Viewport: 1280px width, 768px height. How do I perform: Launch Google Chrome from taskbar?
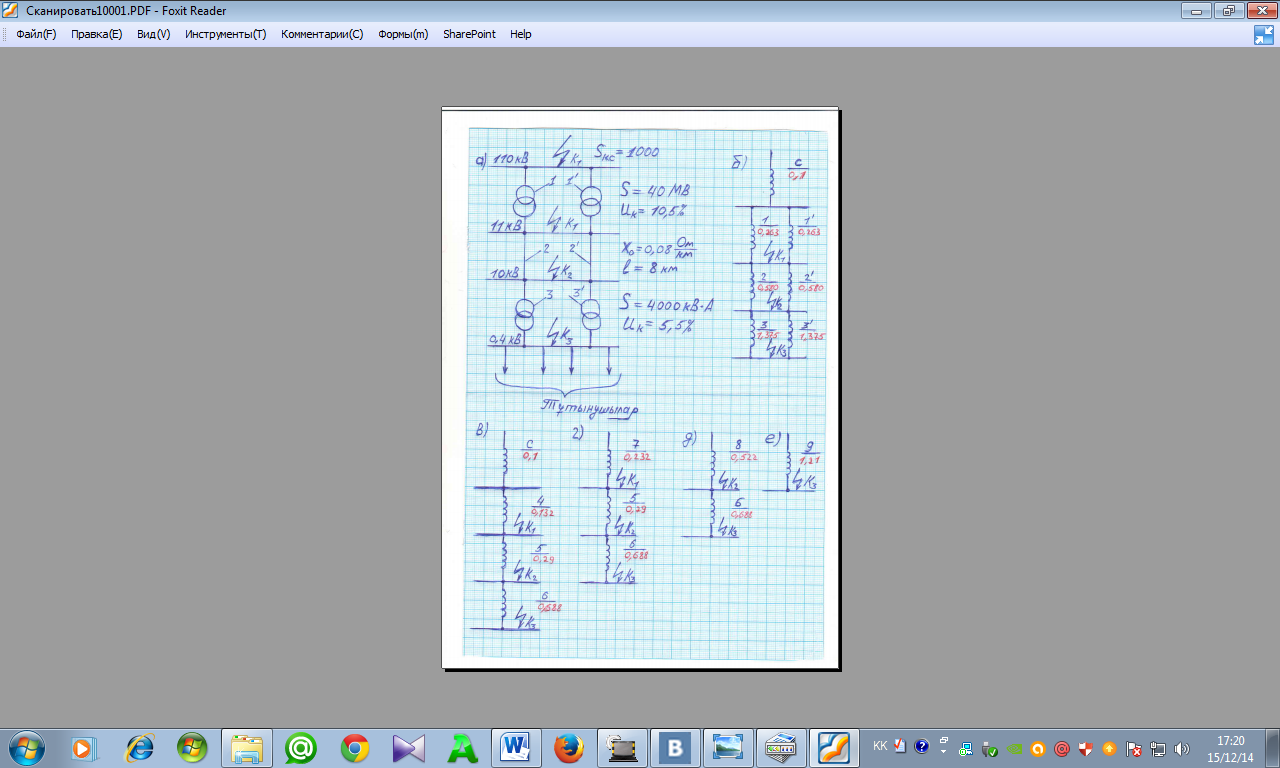pyautogui.click(x=354, y=747)
